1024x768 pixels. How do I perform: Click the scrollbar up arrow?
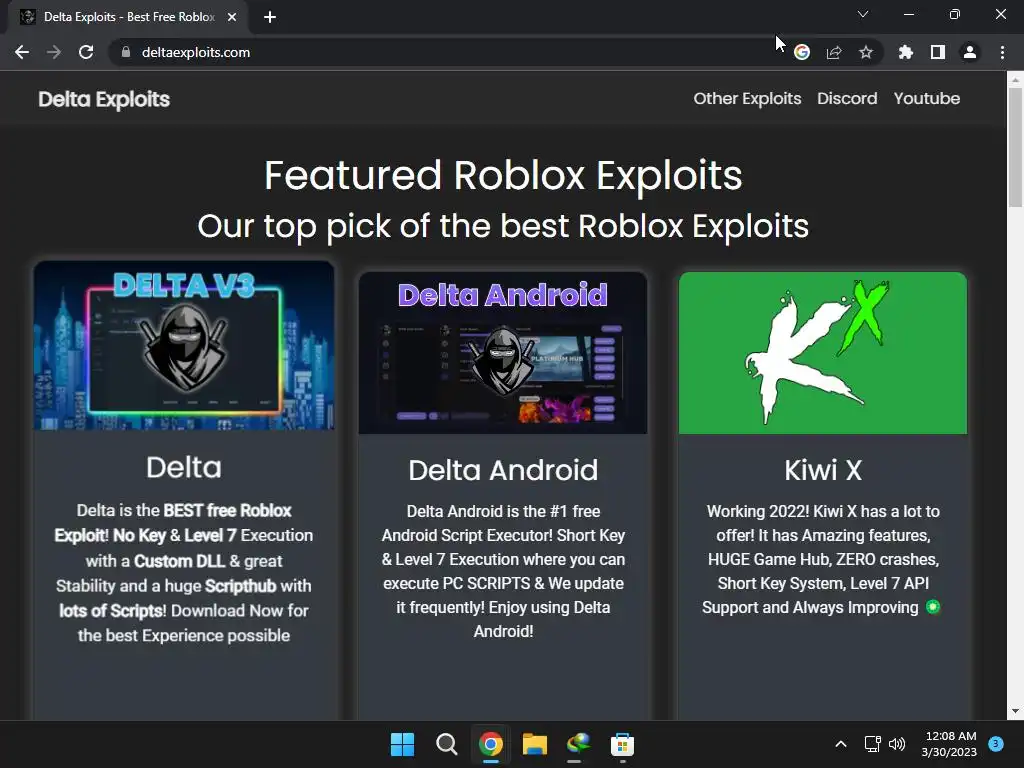click(1015, 79)
